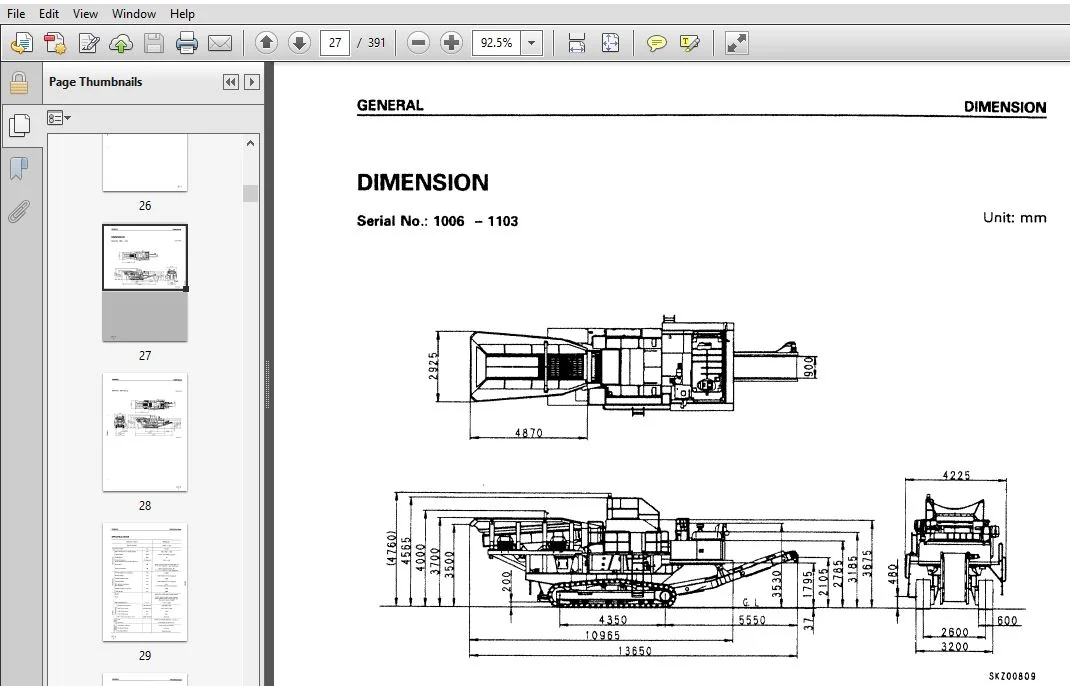Click the 4225 width dimension value
The height and width of the screenshot is (686, 1070).
pos(956,475)
